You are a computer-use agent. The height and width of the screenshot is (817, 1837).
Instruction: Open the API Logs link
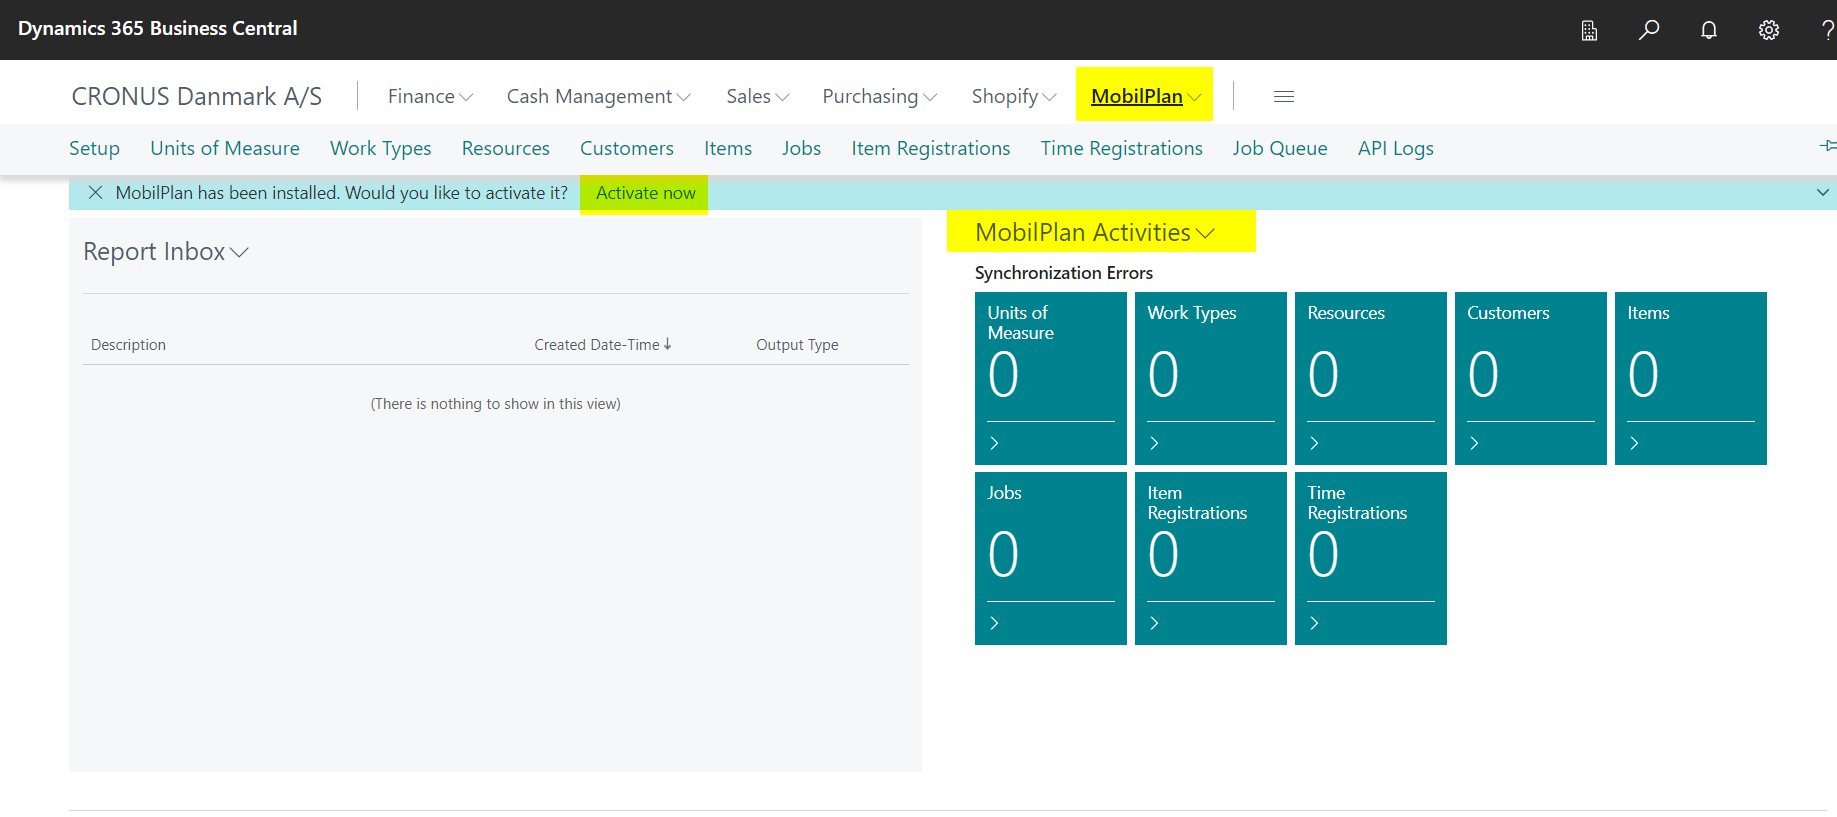pos(1395,148)
